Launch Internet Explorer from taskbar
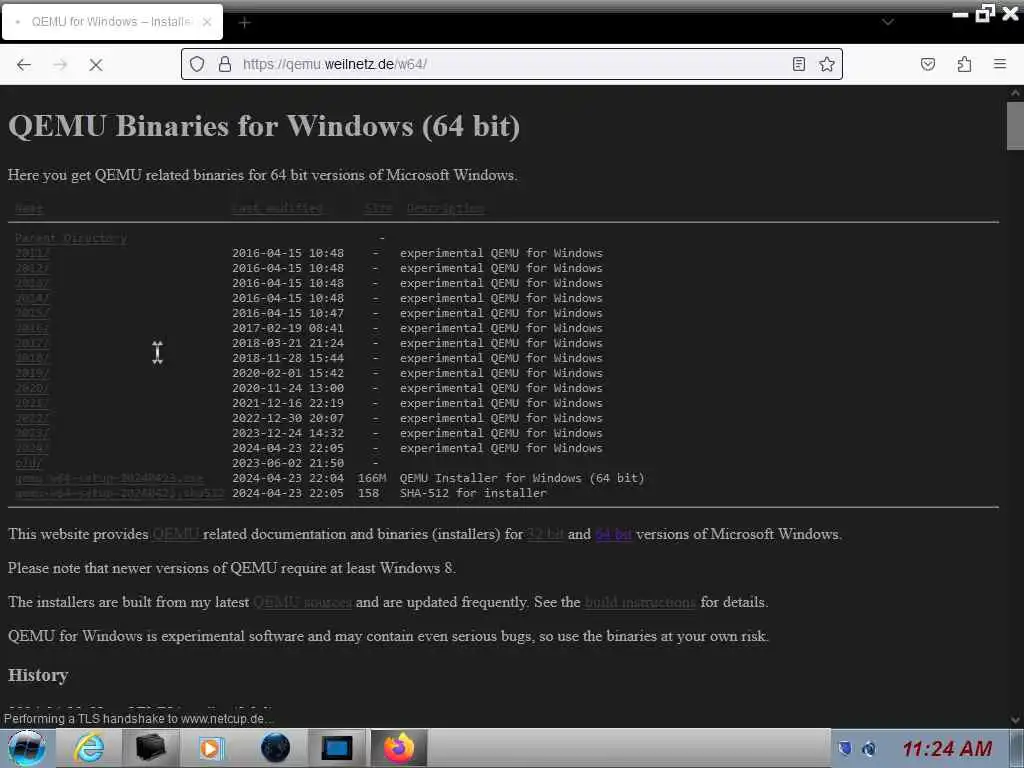 tap(89, 748)
